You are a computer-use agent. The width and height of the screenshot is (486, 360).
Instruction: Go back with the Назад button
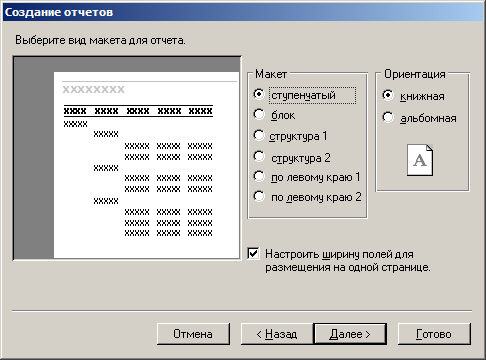pyautogui.click(x=277, y=334)
